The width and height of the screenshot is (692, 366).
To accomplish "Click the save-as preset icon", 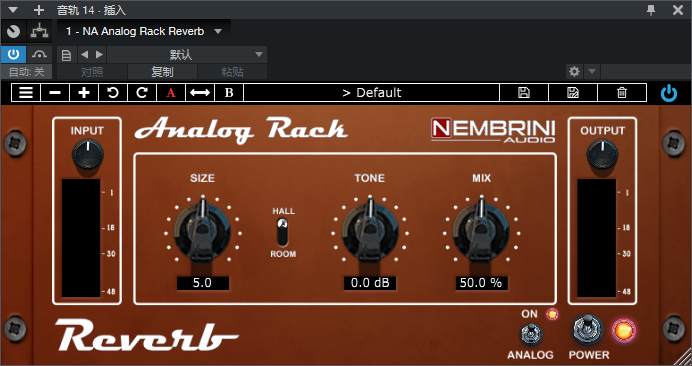I will [573, 93].
